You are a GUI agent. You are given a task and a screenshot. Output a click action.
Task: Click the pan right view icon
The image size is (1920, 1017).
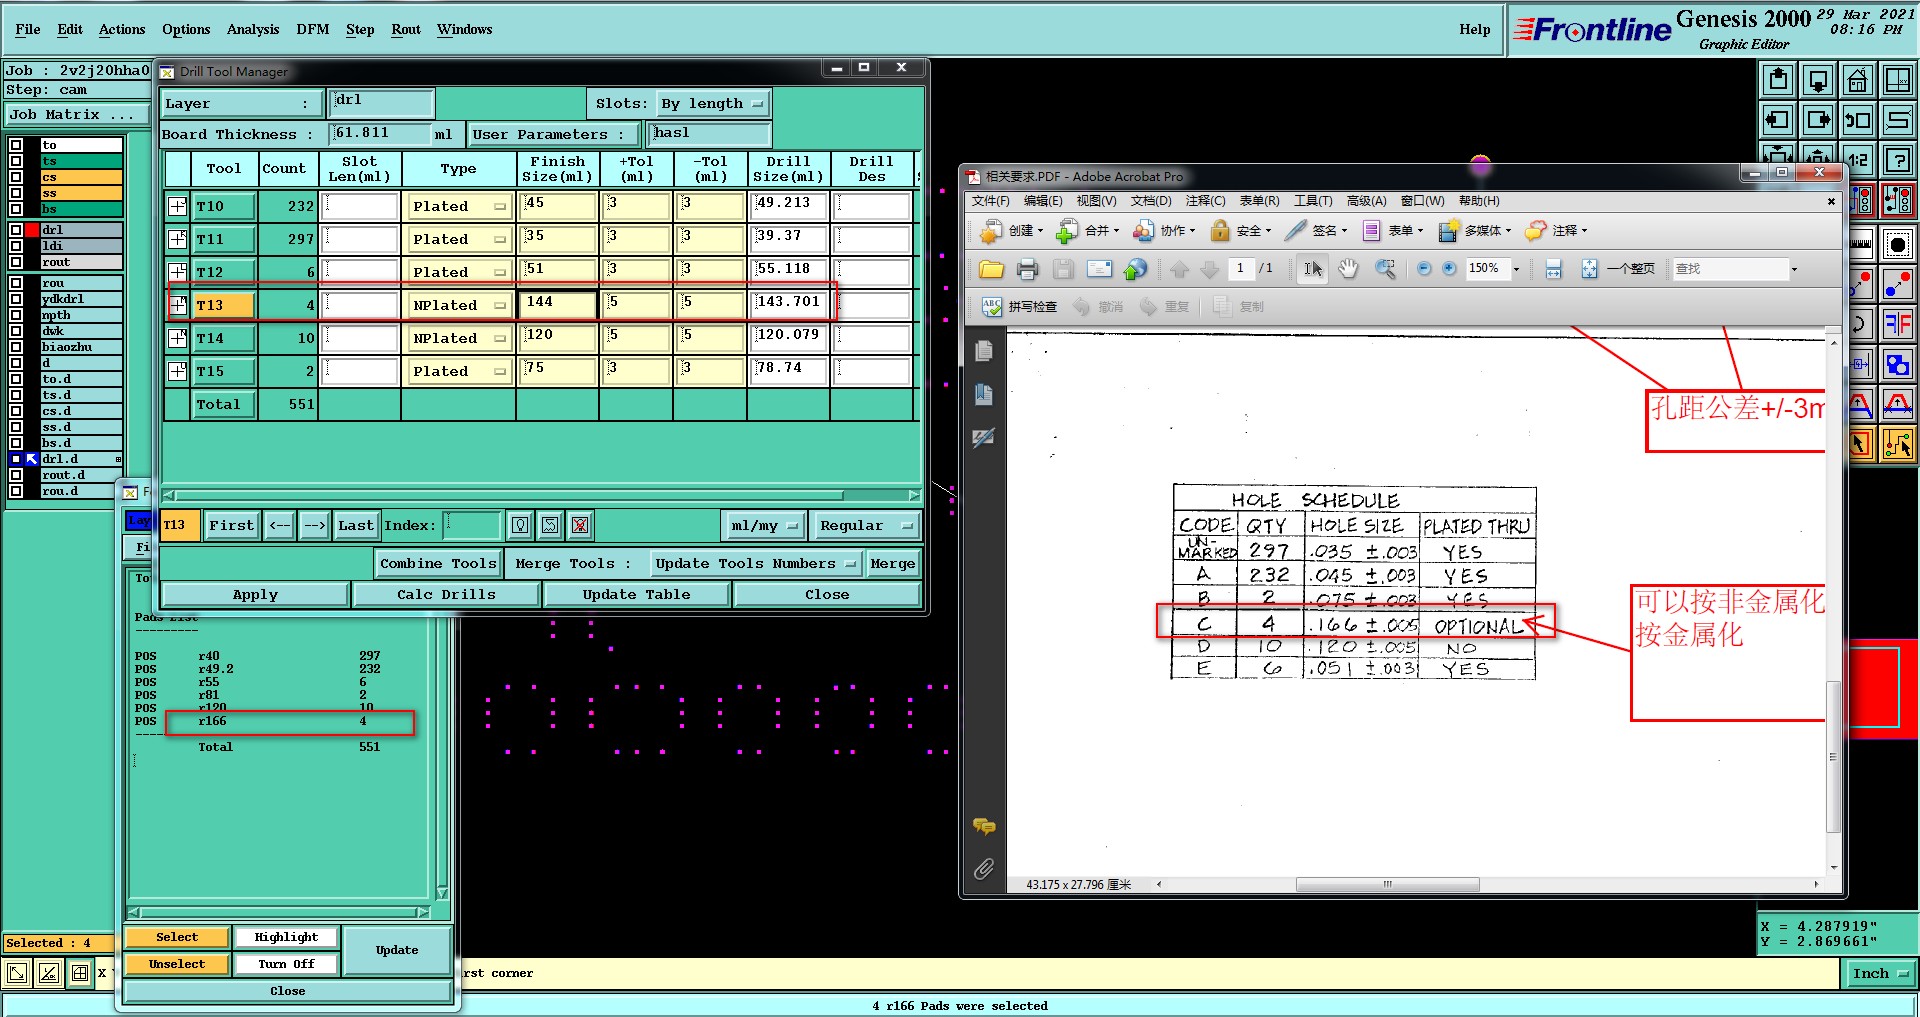pos(1818,120)
